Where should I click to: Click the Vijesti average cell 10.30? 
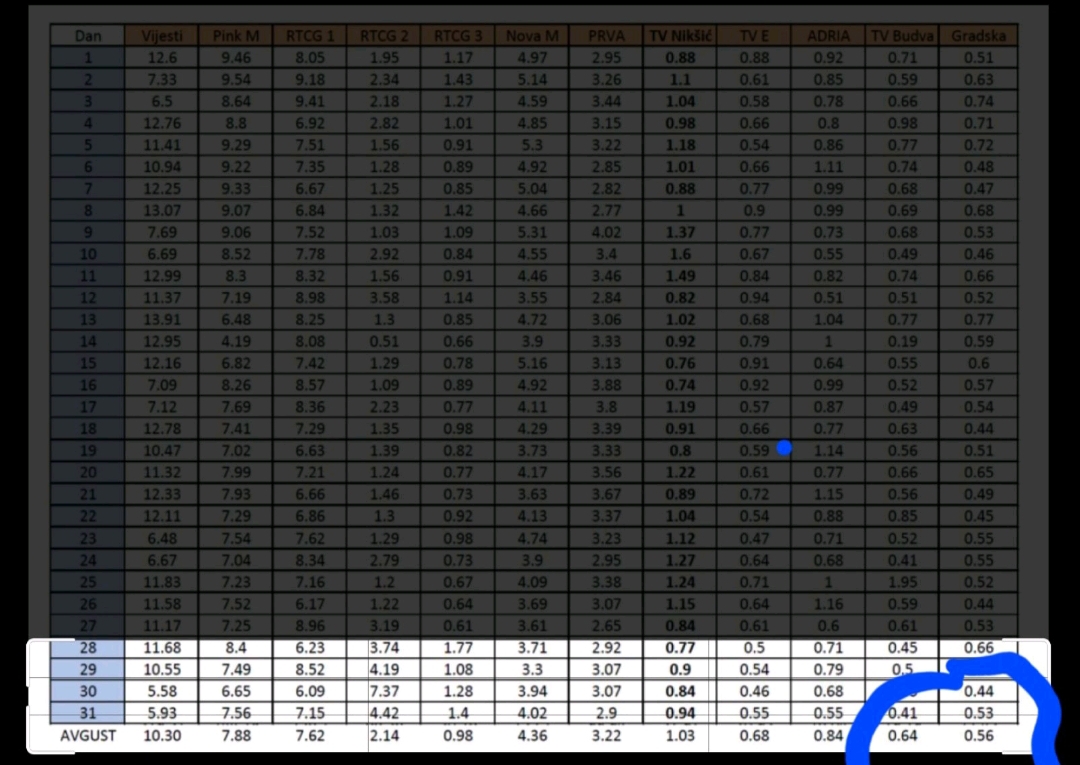point(161,736)
